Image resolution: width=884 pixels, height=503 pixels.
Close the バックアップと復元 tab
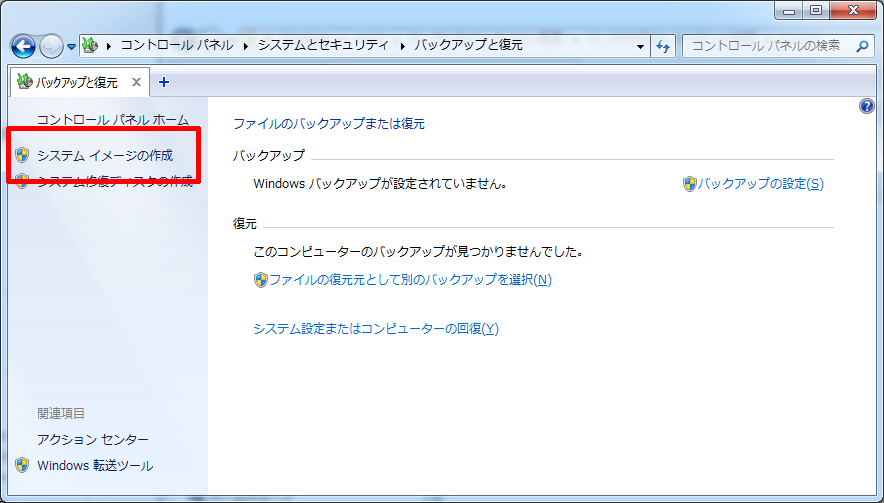click(x=137, y=82)
